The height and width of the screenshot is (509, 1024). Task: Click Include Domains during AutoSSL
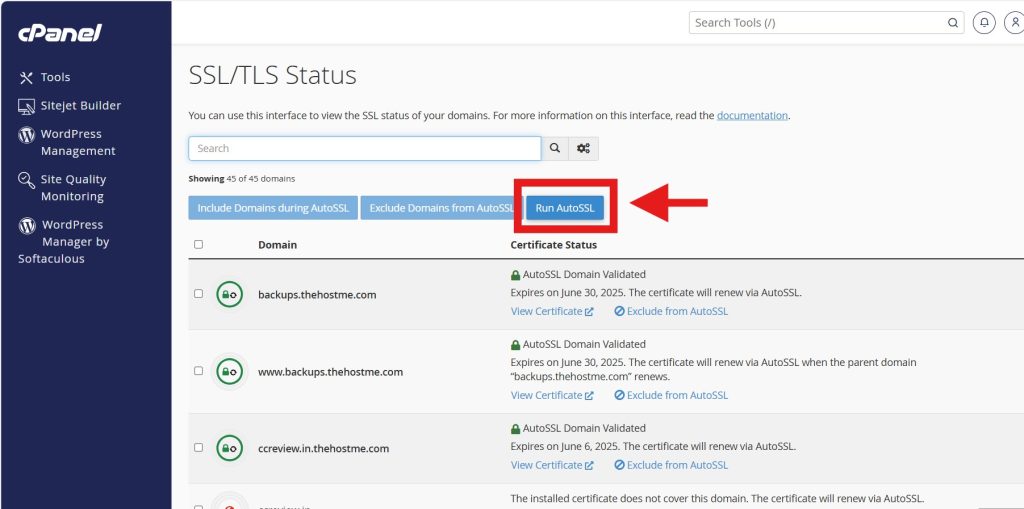273,208
